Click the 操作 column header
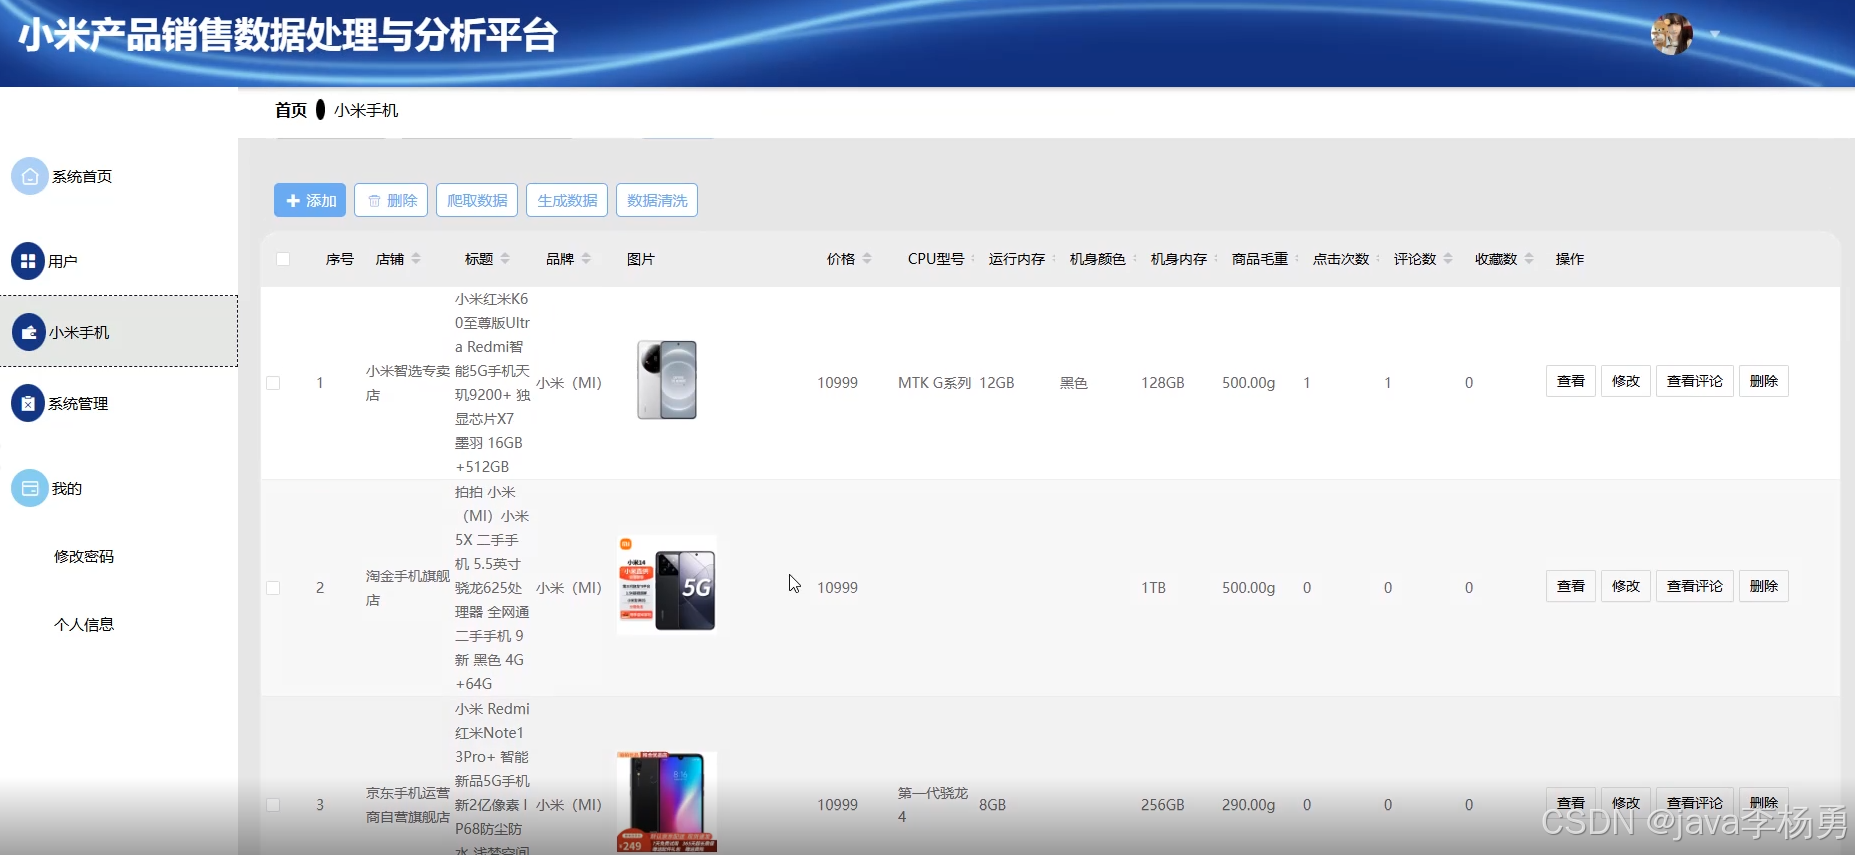Viewport: 1855px width, 855px height. [1570, 259]
